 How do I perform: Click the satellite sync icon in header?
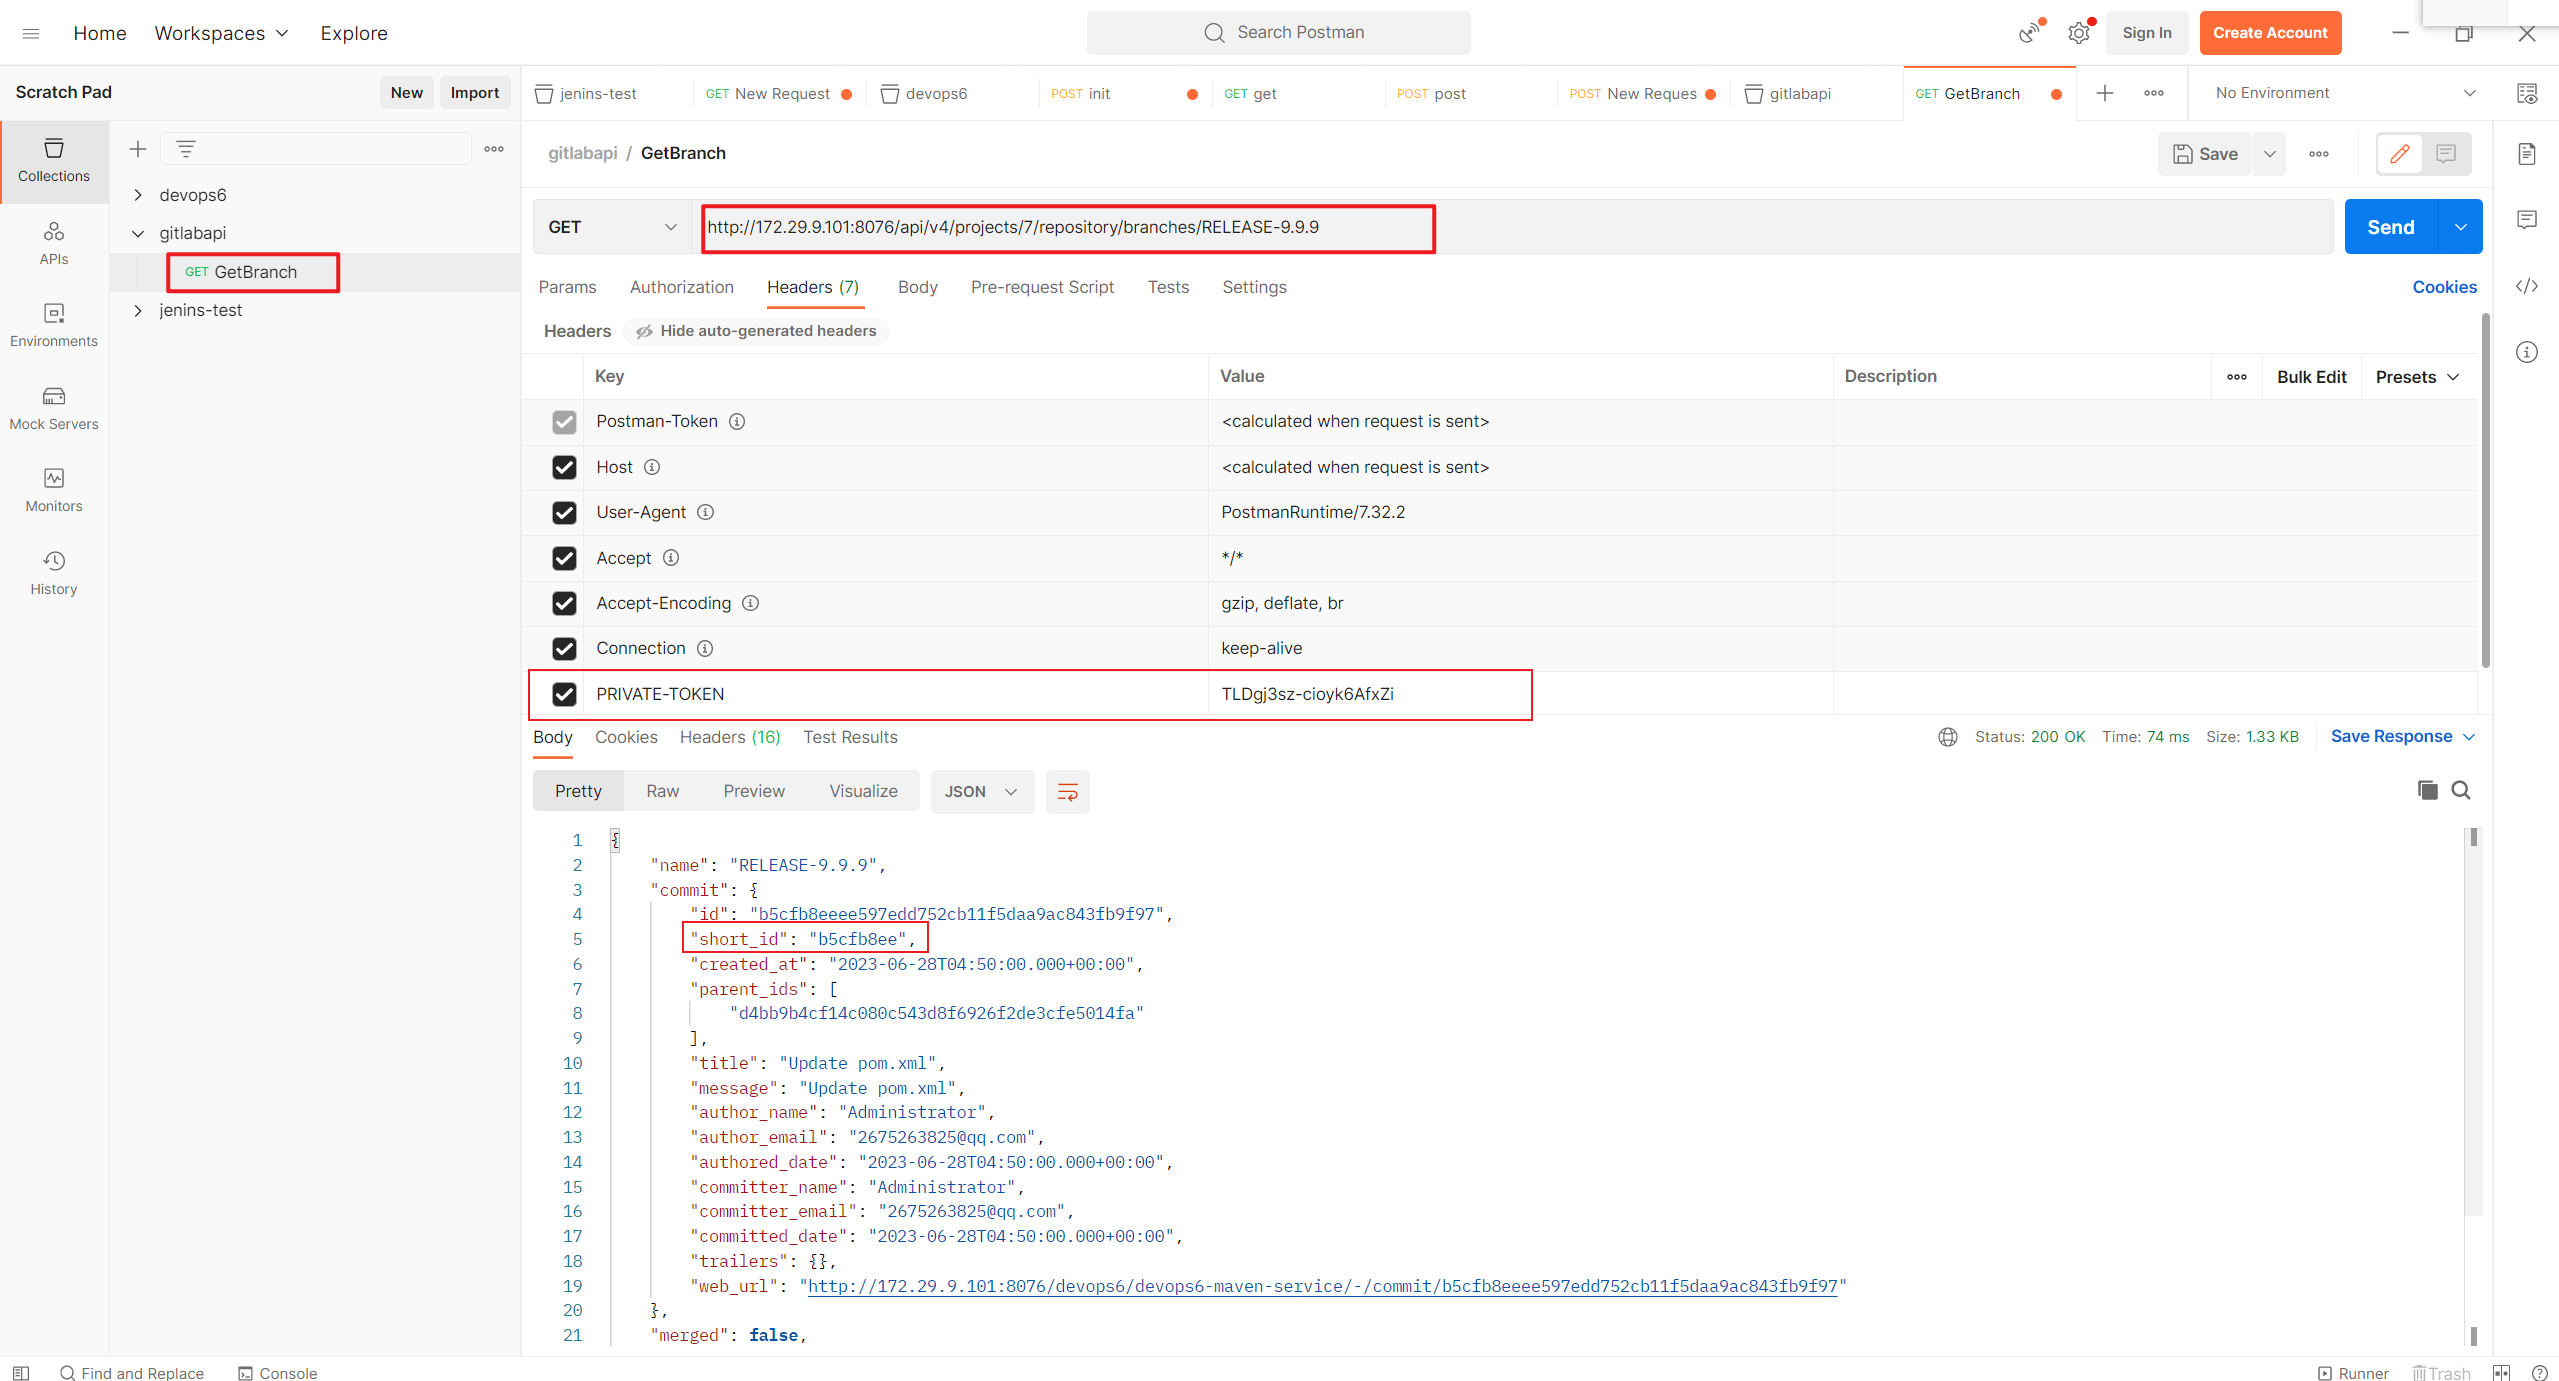coord(2028,33)
